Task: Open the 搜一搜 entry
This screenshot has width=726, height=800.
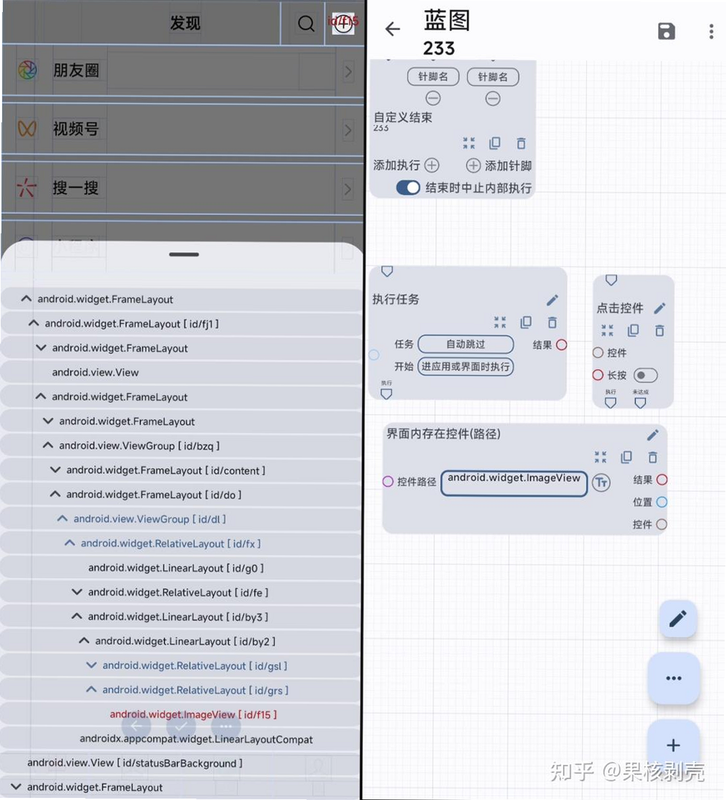Action: coord(183,188)
